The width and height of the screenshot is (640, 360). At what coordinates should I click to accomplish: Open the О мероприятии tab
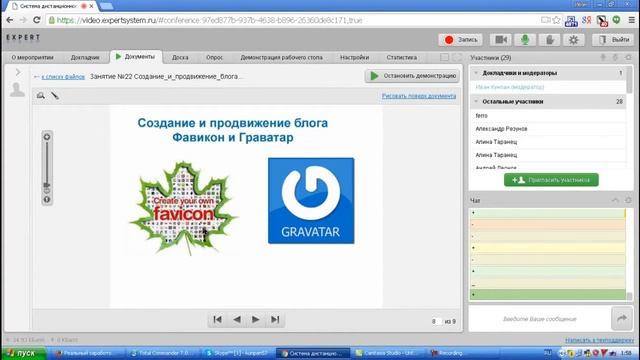click(33, 58)
